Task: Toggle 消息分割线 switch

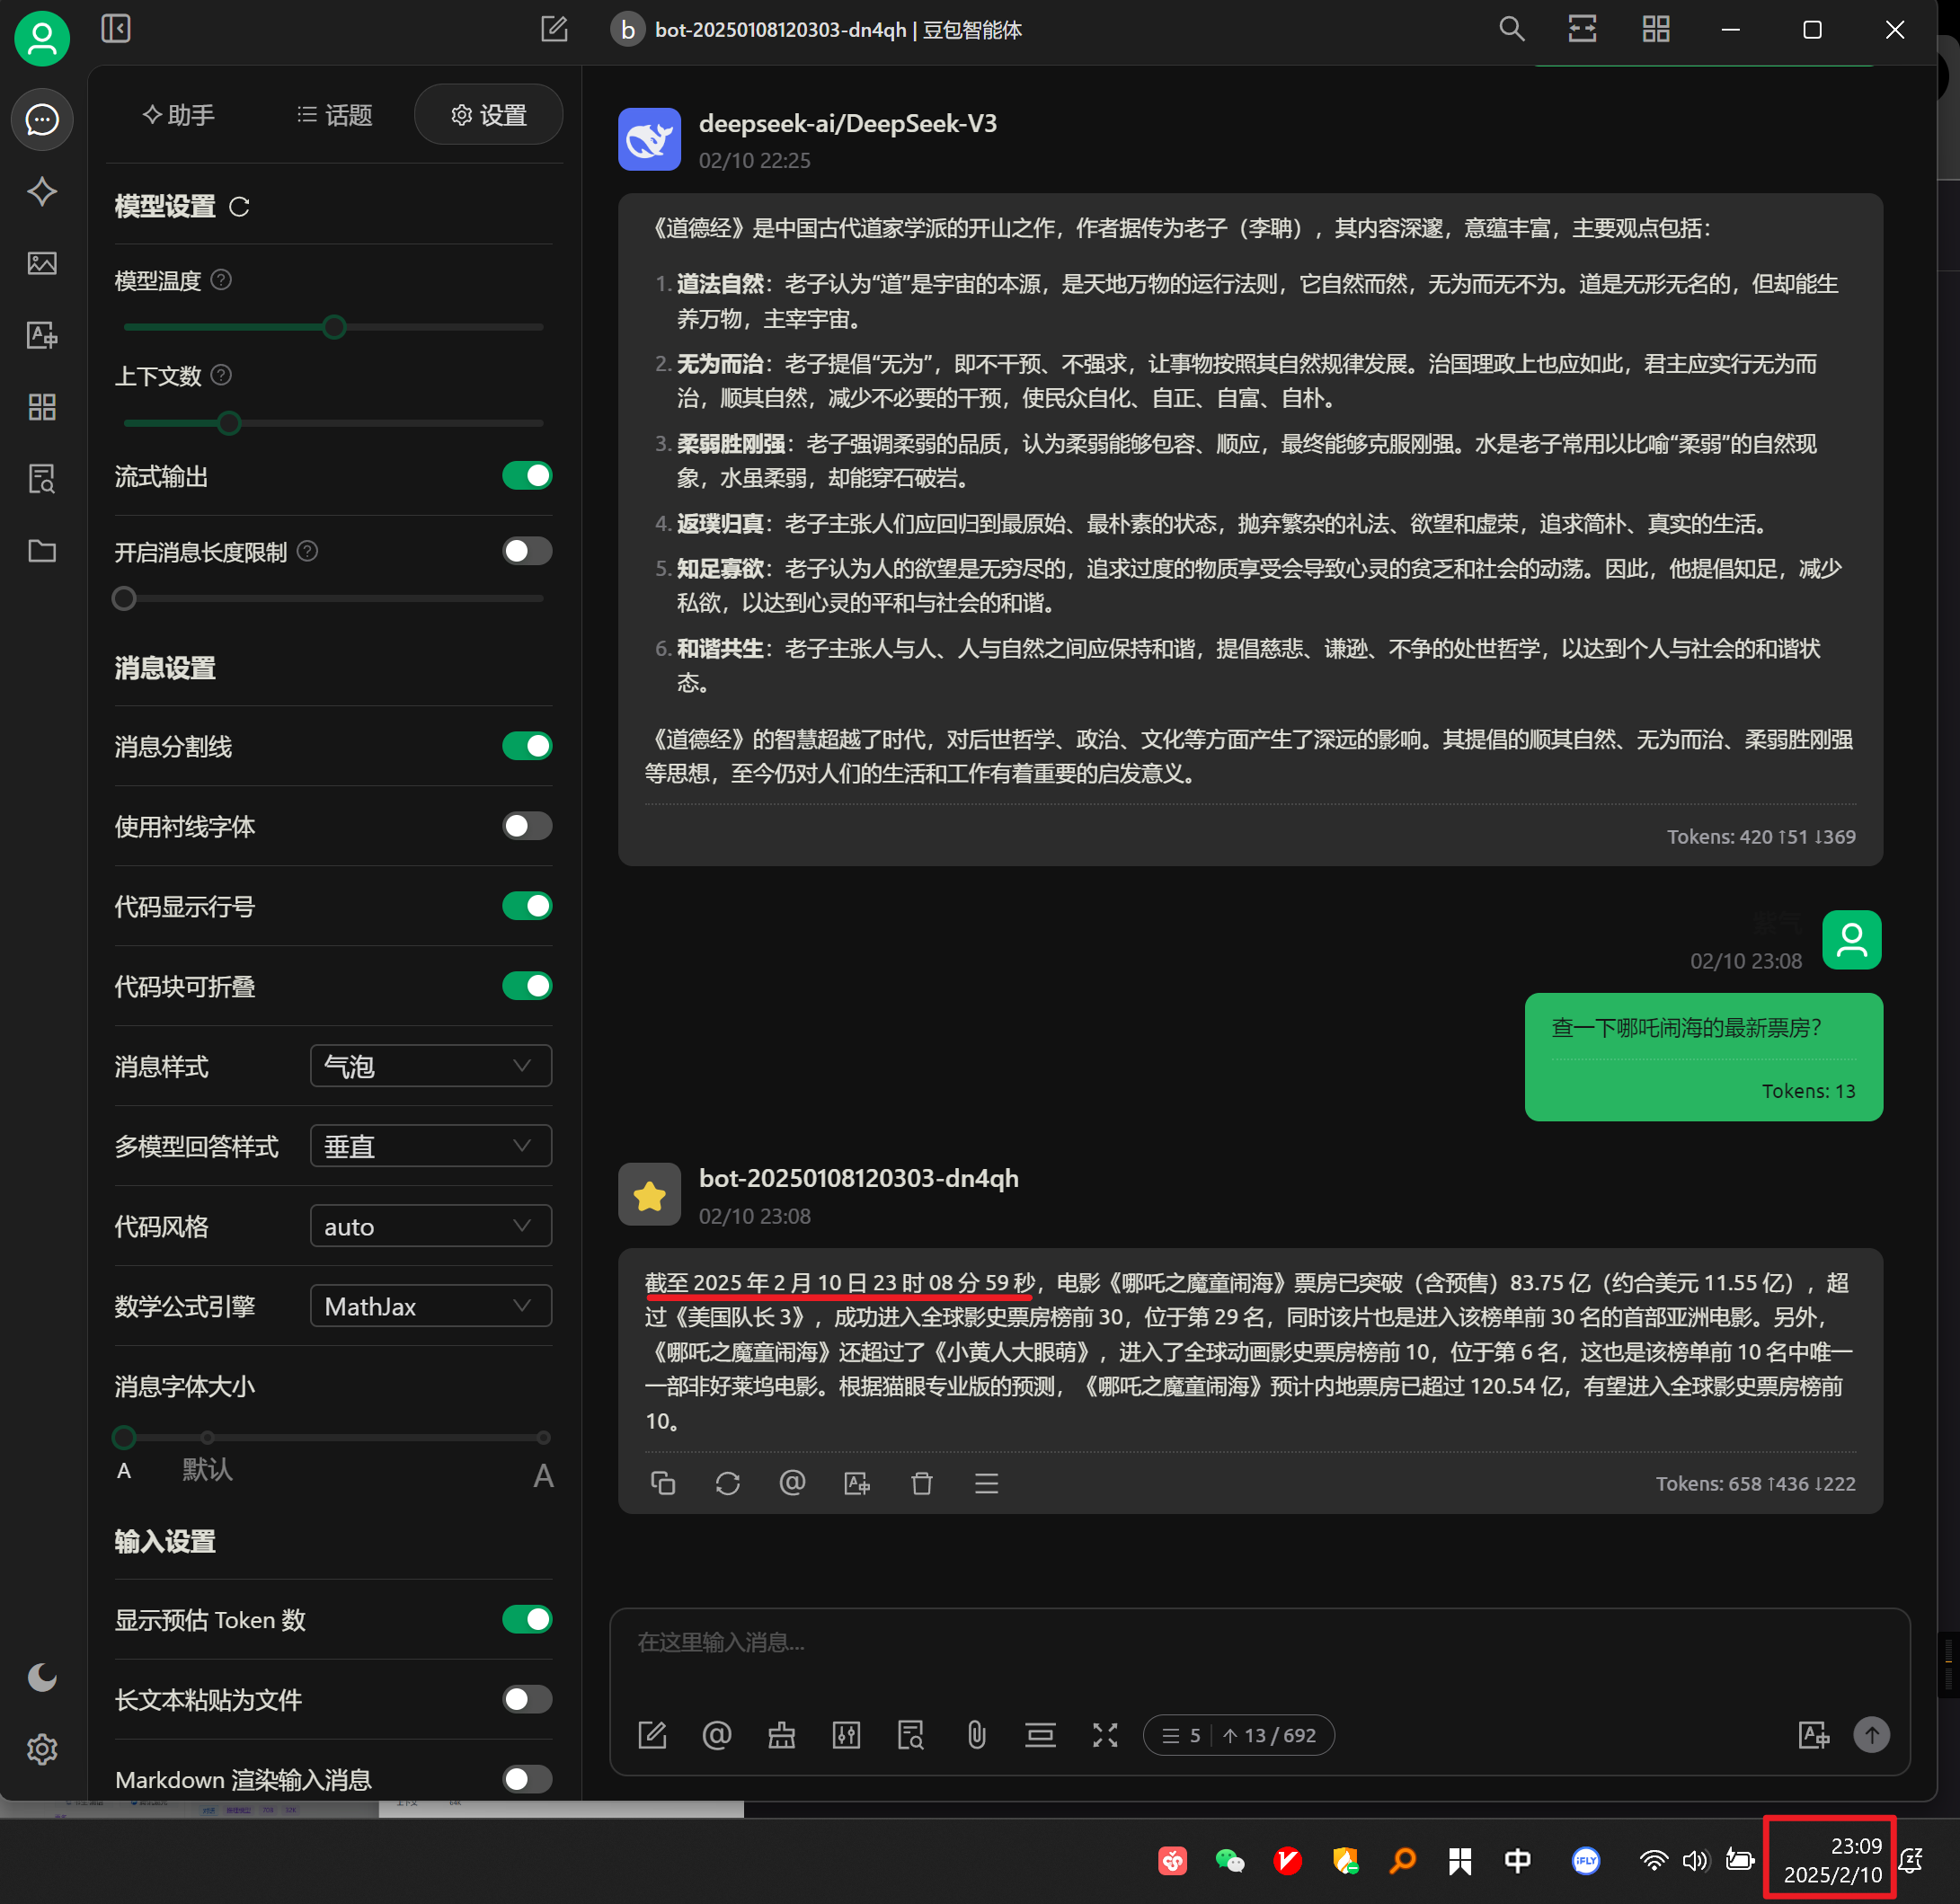Action: coord(527,746)
